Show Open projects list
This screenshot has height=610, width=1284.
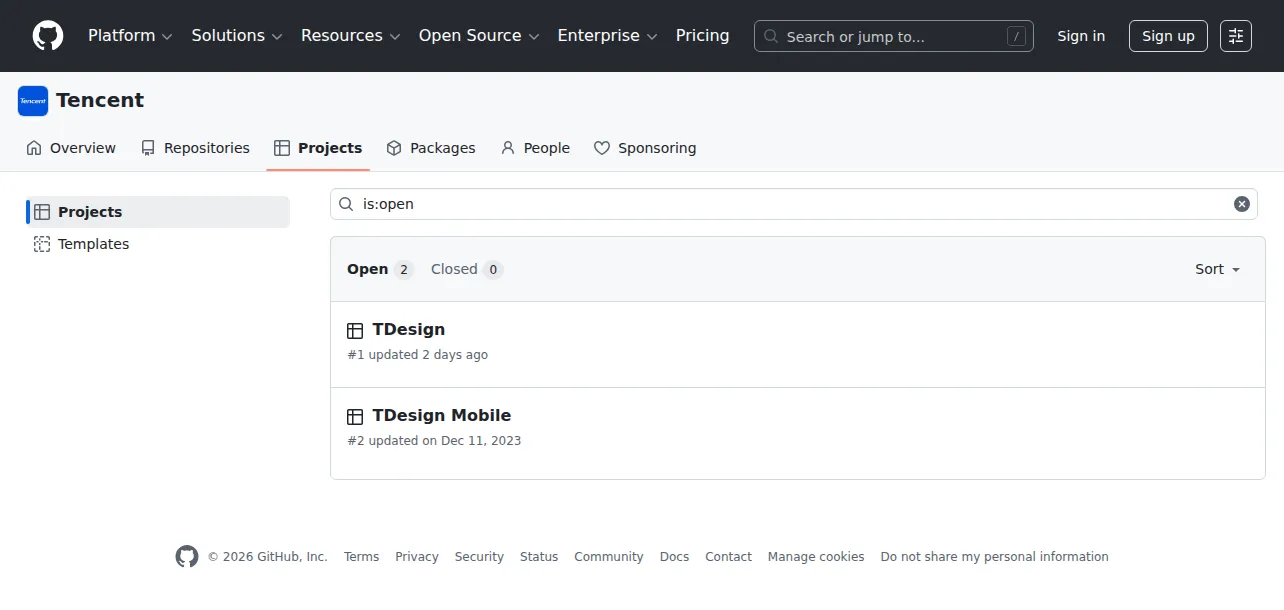(x=380, y=269)
